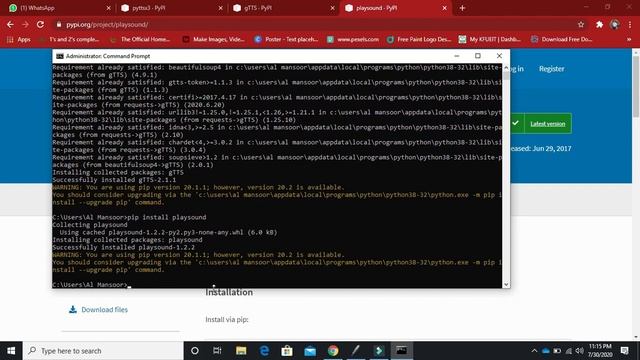
Task: Close the gTTS tab
Action: 332,8
